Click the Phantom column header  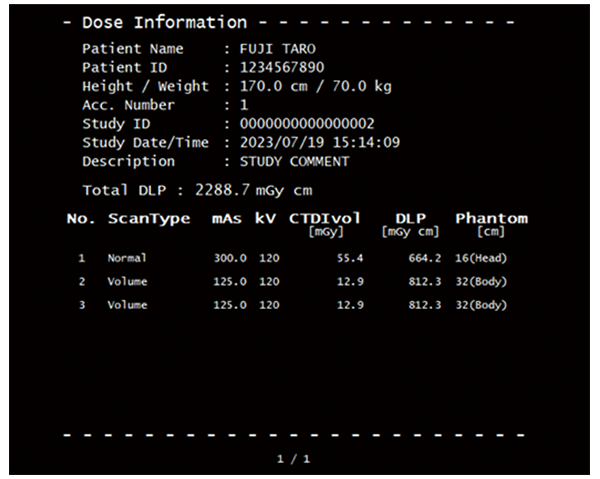click(x=491, y=219)
